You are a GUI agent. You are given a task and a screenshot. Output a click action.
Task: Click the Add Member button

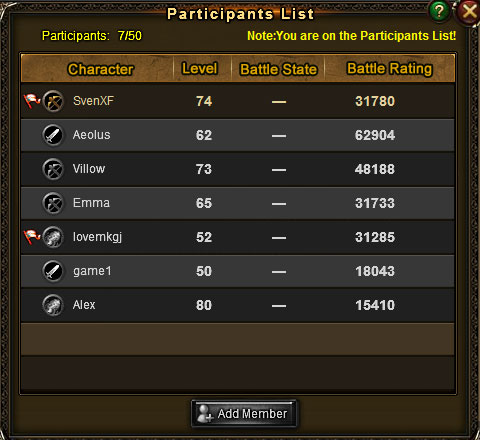243,414
